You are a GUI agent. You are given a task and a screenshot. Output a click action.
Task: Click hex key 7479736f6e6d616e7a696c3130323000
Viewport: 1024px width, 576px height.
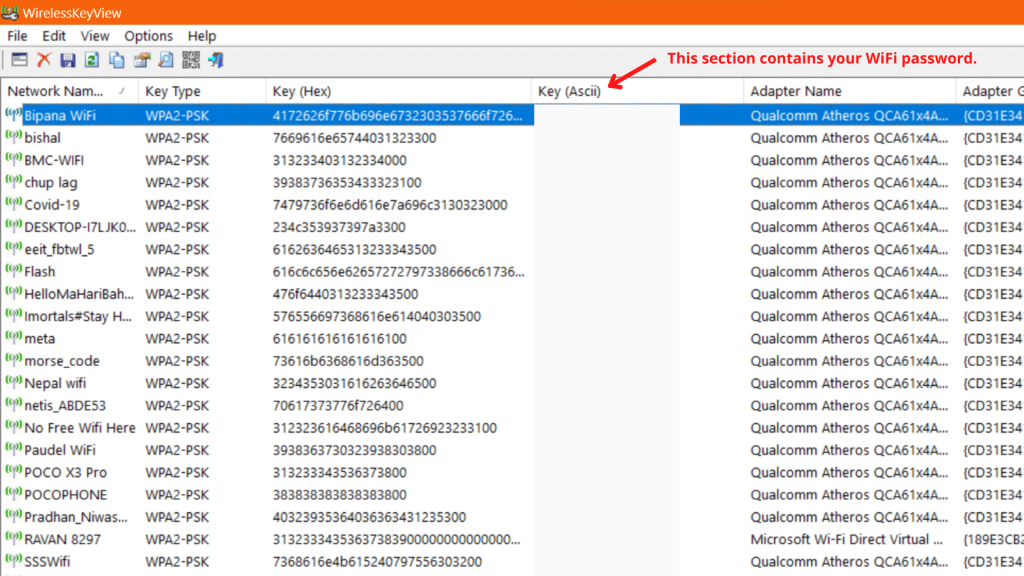coord(390,204)
